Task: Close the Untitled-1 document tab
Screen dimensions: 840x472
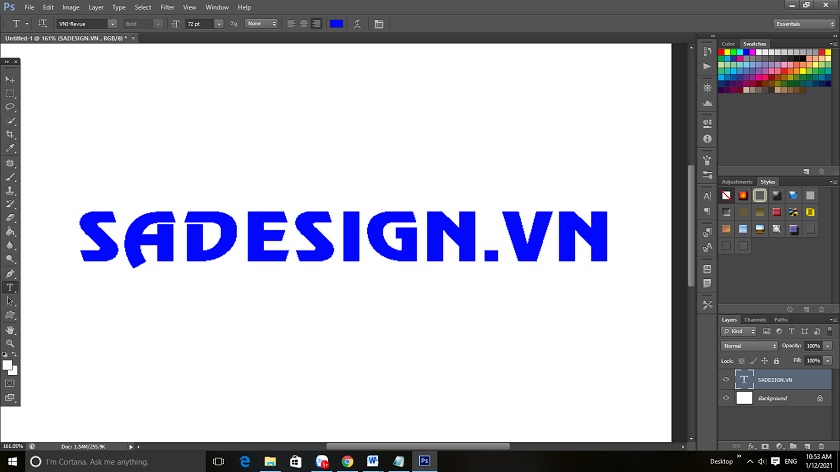Action: coord(133,38)
